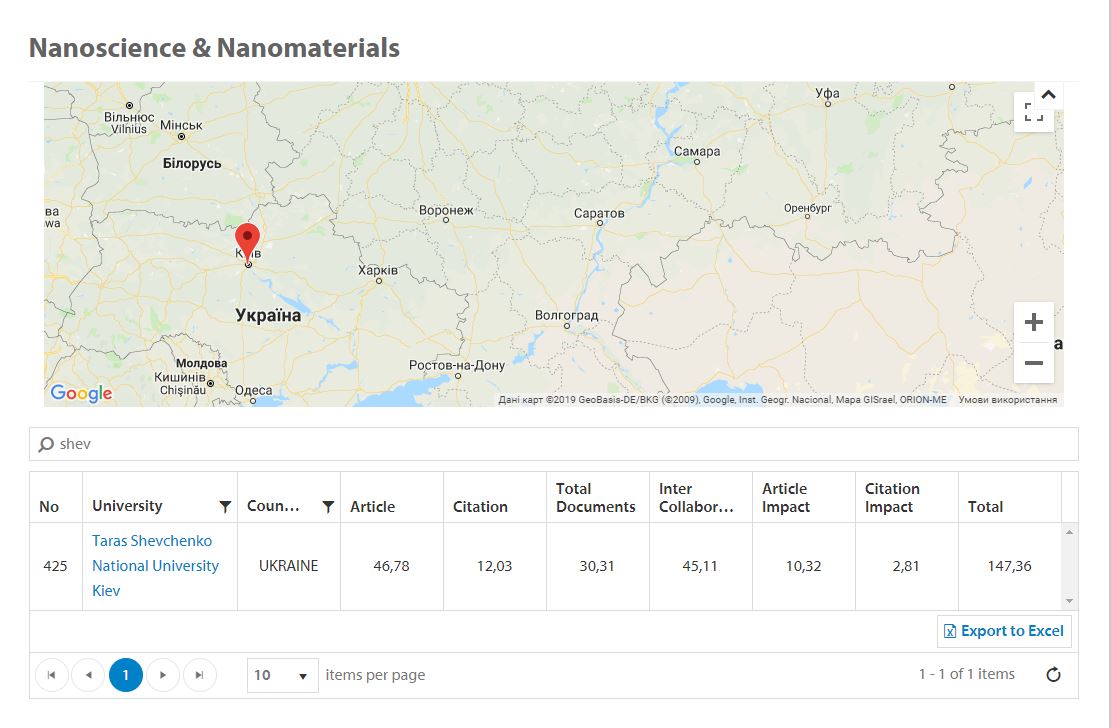Open the map terms of use link
1111x728 pixels.
1008,400
